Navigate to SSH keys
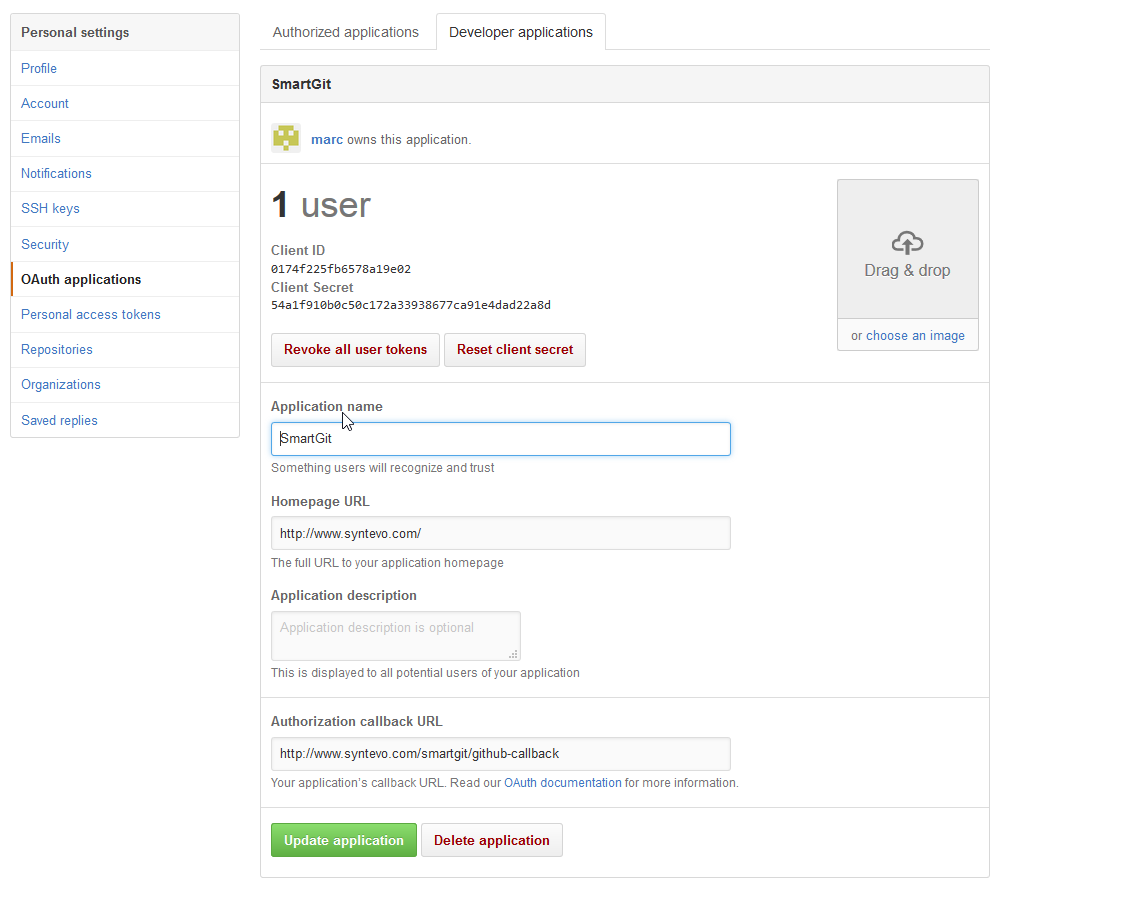Screen dimensions: 1146x906 click(50, 208)
